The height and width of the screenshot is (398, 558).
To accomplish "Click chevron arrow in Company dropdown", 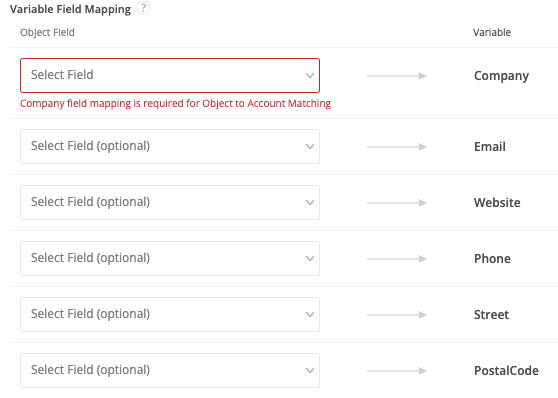I will coord(310,75).
